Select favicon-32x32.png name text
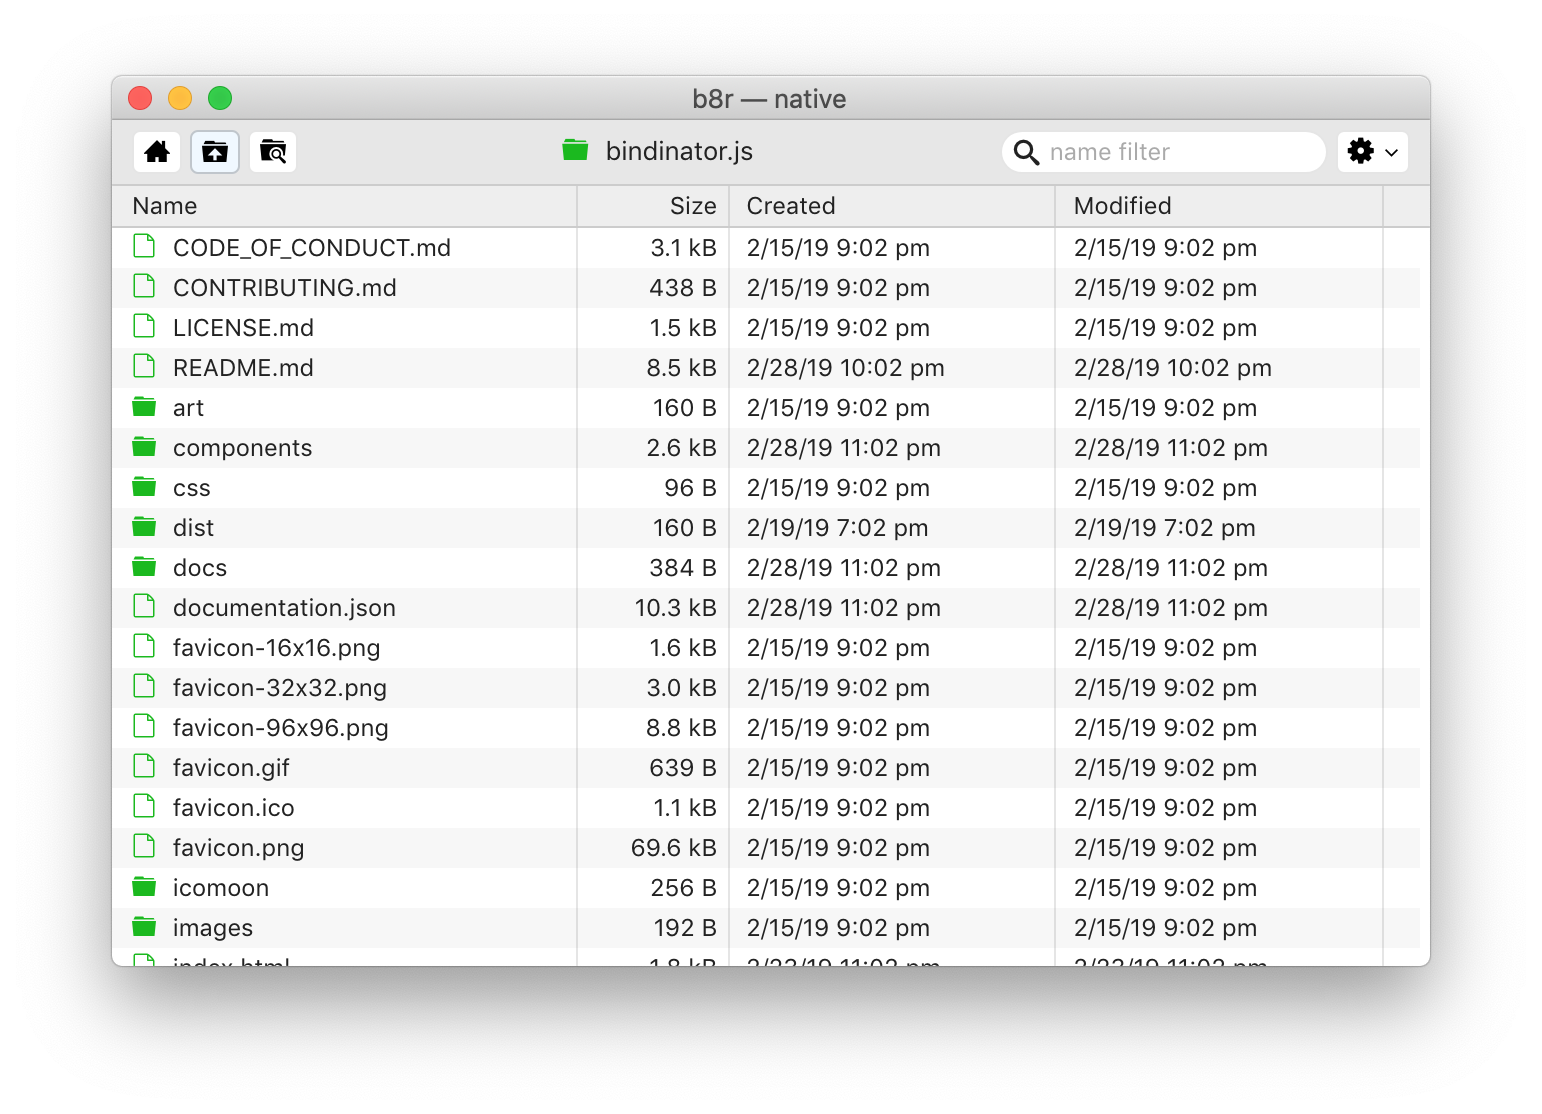This screenshot has height=1114, width=1542. [279, 688]
